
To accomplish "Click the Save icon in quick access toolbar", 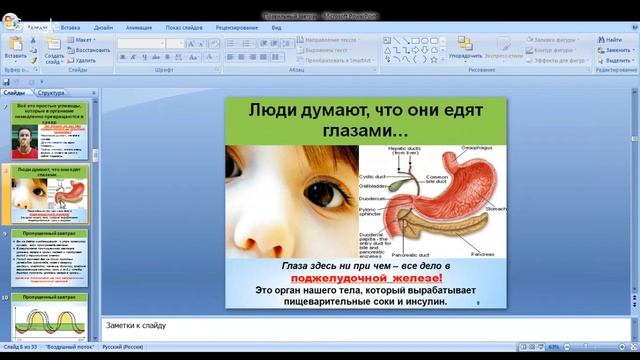I will coord(6,82).
